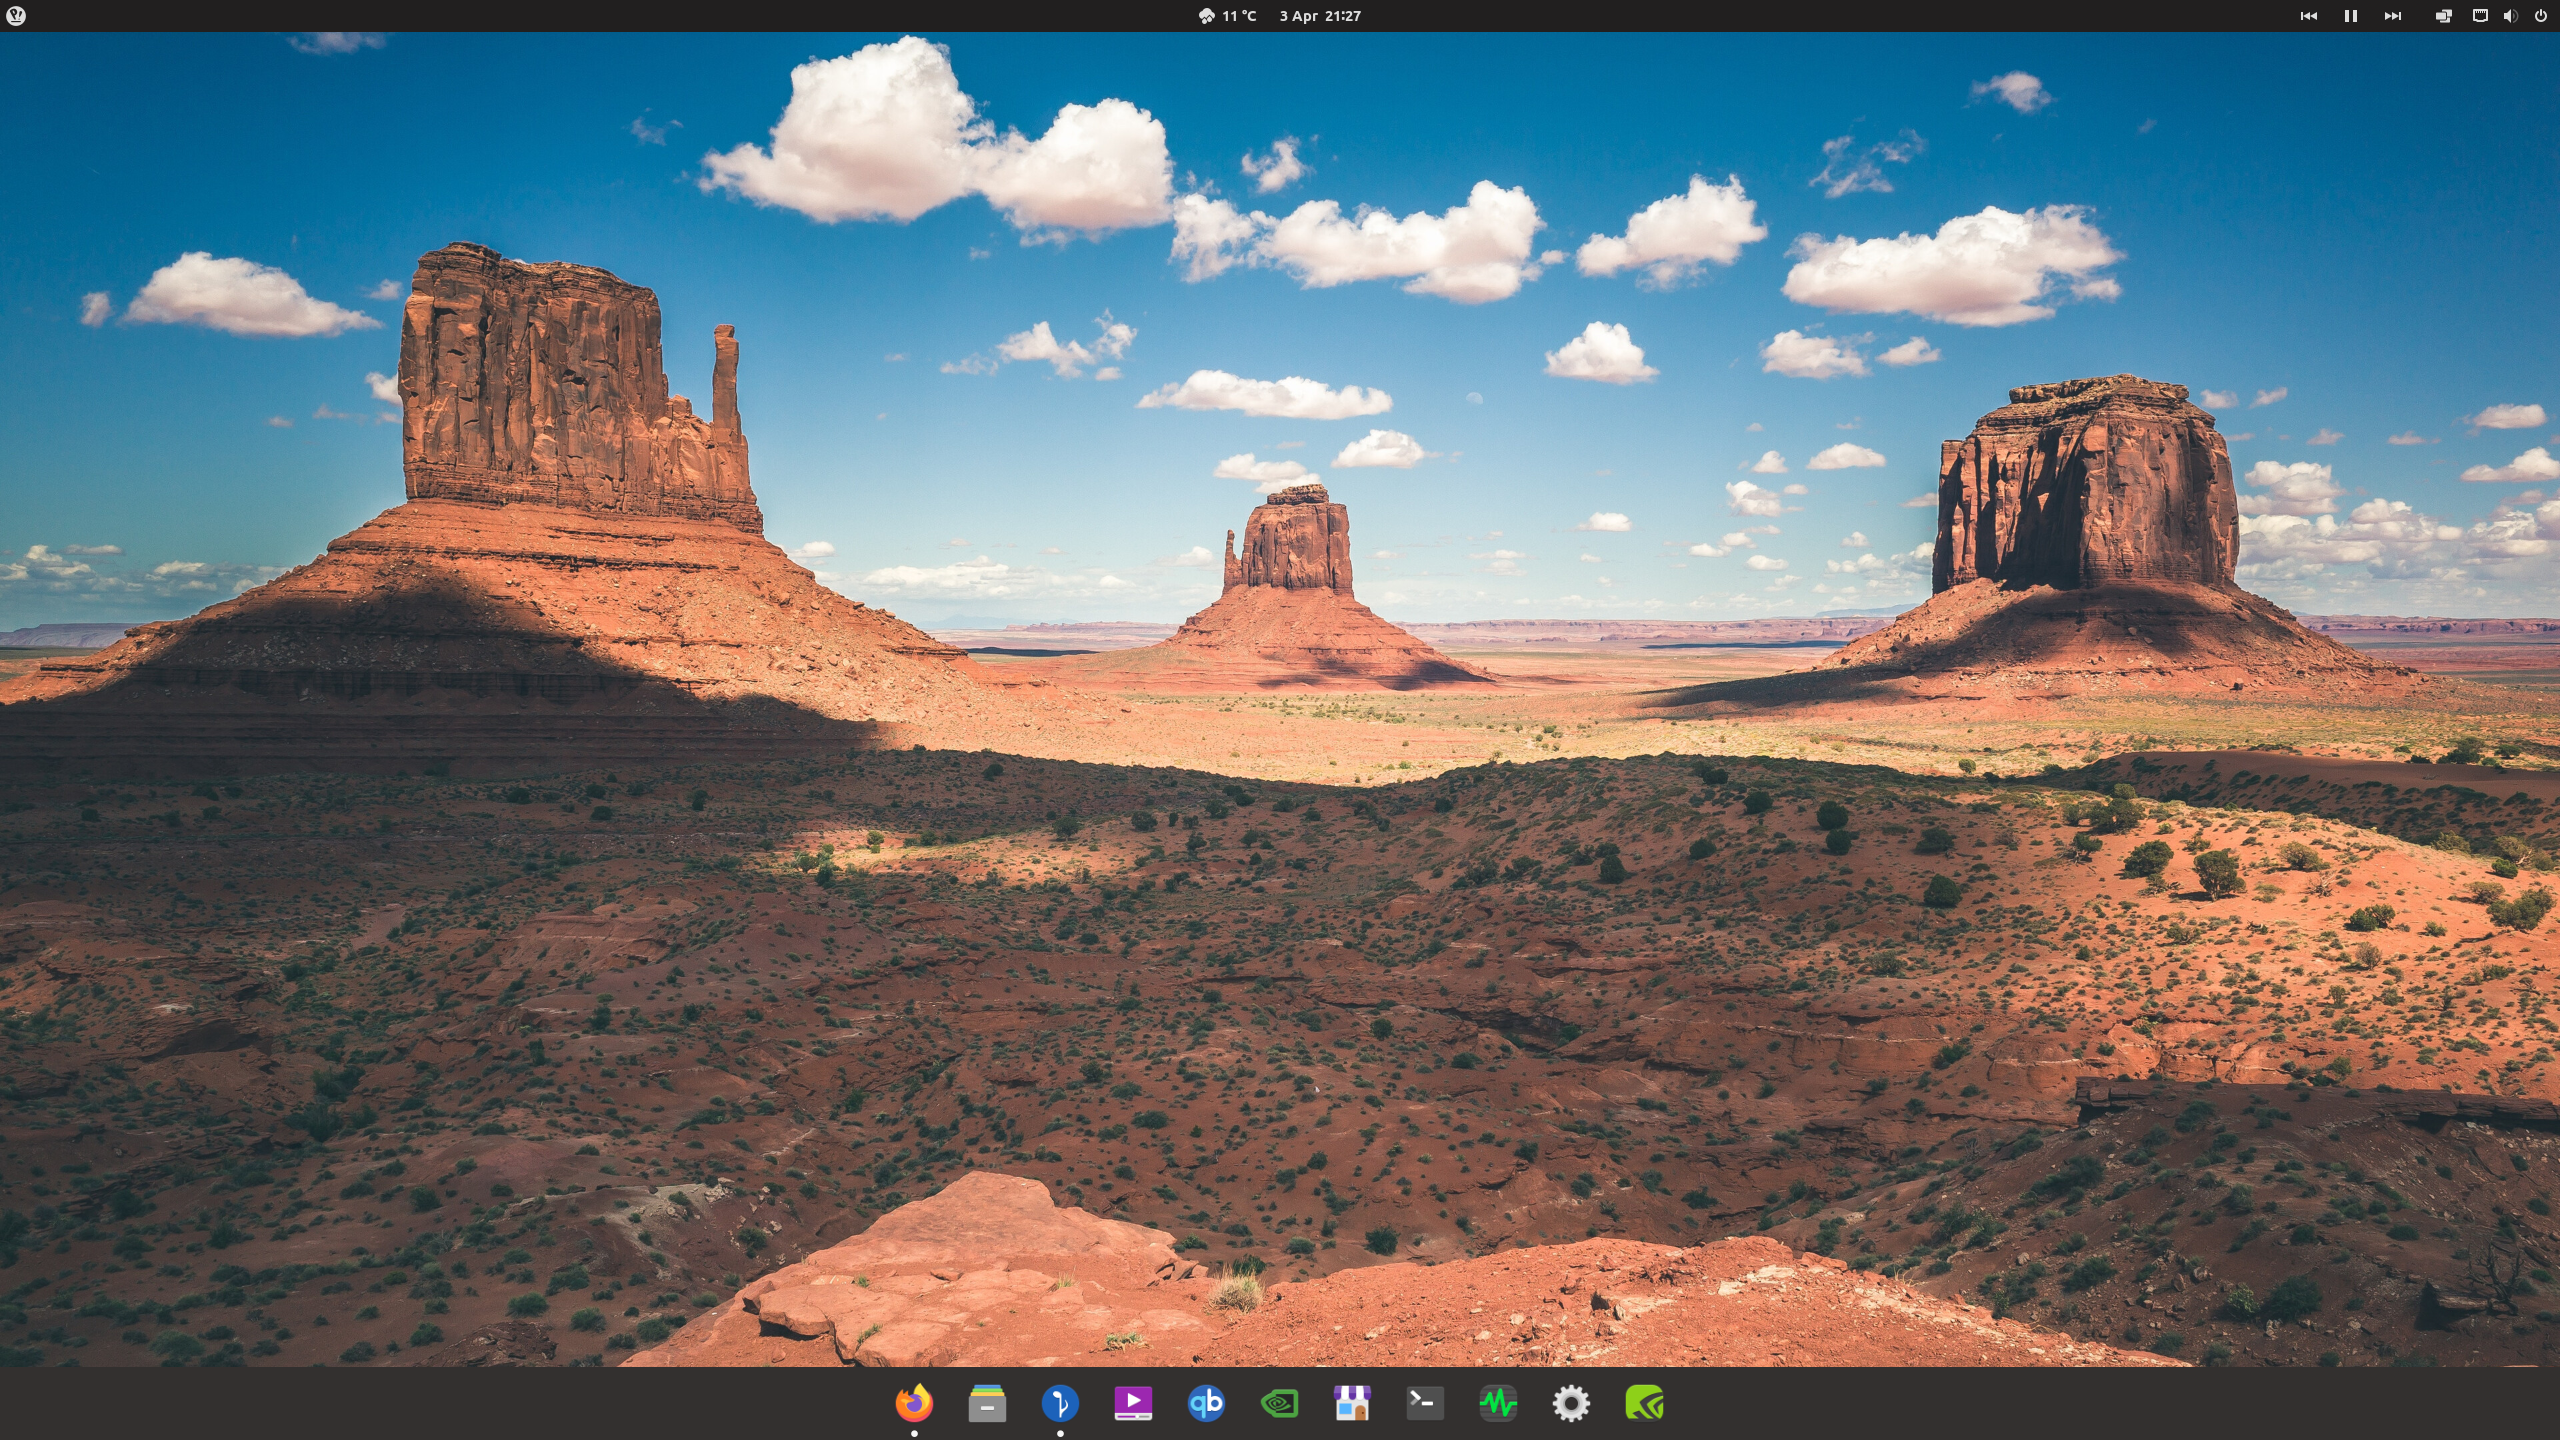Open the calendar from date and time
Image resolution: width=2560 pixels, height=1440 pixels.
click(1319, 16)
